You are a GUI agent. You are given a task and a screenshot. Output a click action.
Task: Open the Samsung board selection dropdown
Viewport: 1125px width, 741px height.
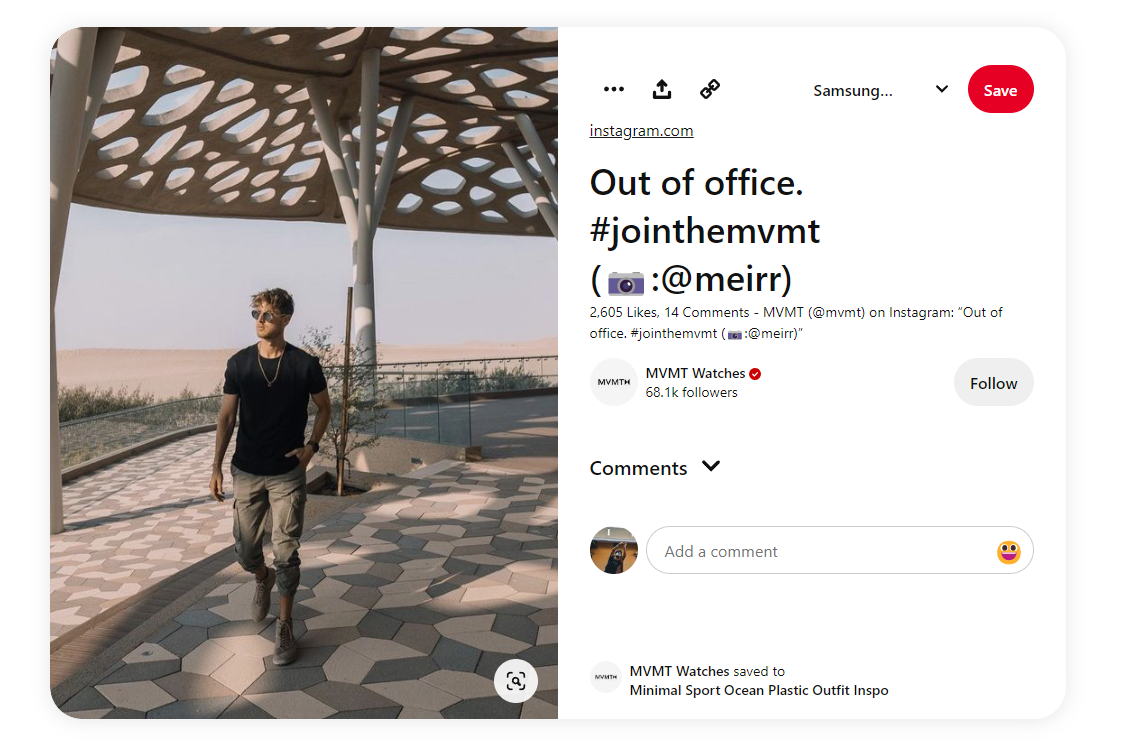pyautogui.click(x=880, y=90)
